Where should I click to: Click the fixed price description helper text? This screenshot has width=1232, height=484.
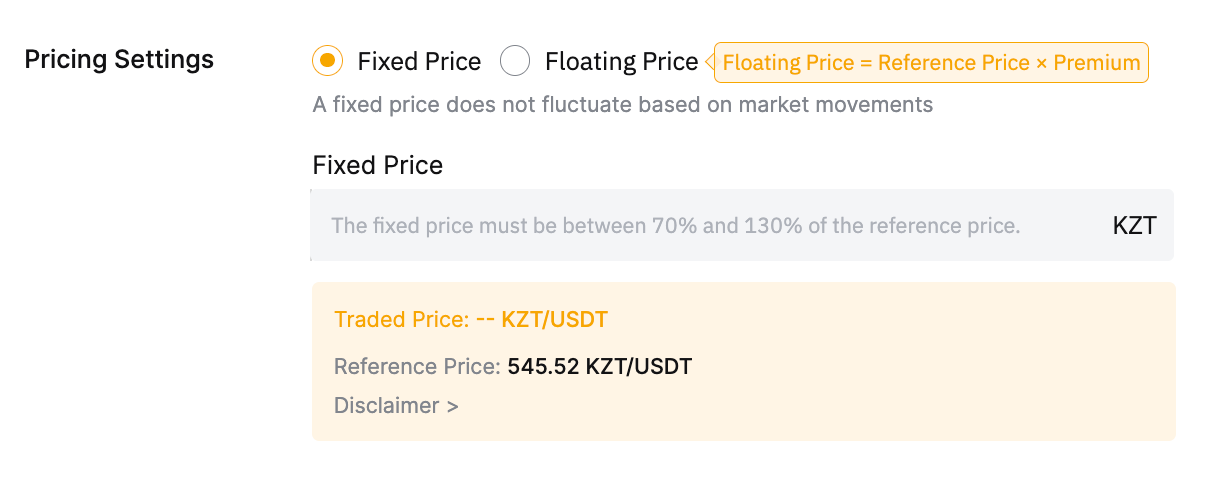coord(622,104)
